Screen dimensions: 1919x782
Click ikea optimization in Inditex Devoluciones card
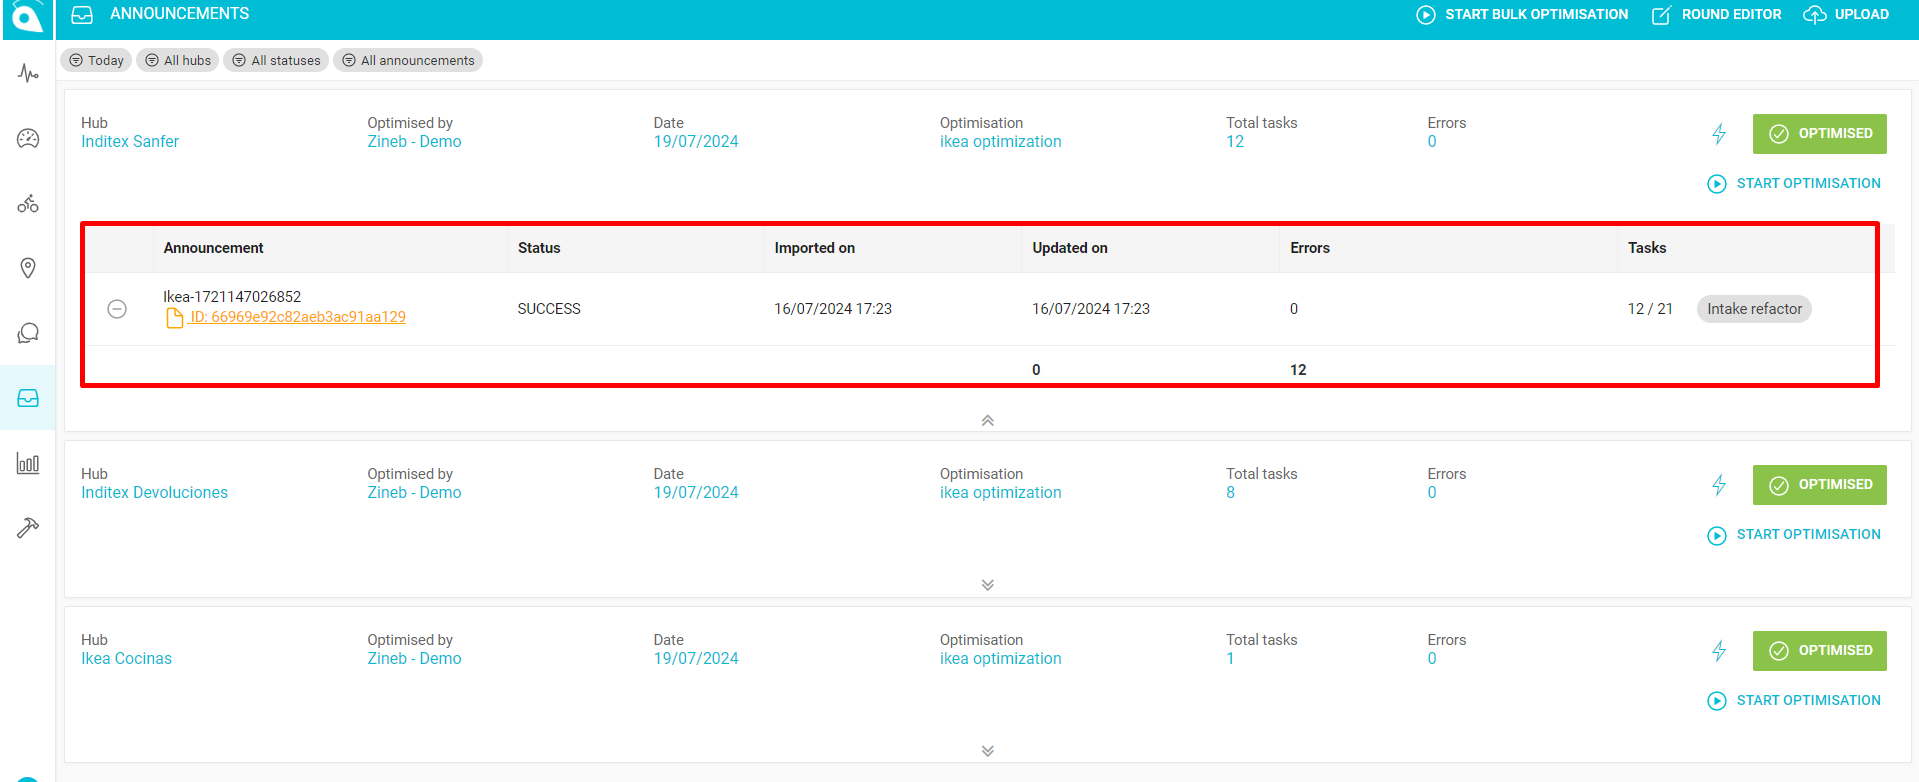point(1000,493)
